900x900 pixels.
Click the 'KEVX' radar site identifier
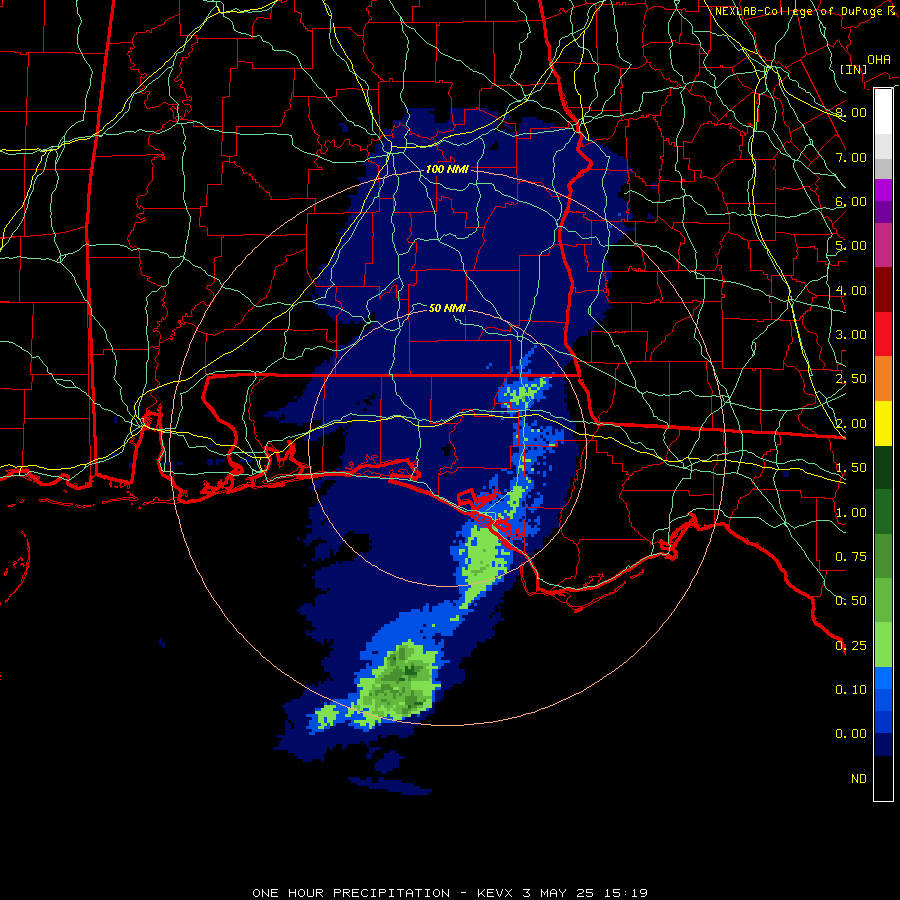pyautogui.click(x=495, y=893)
